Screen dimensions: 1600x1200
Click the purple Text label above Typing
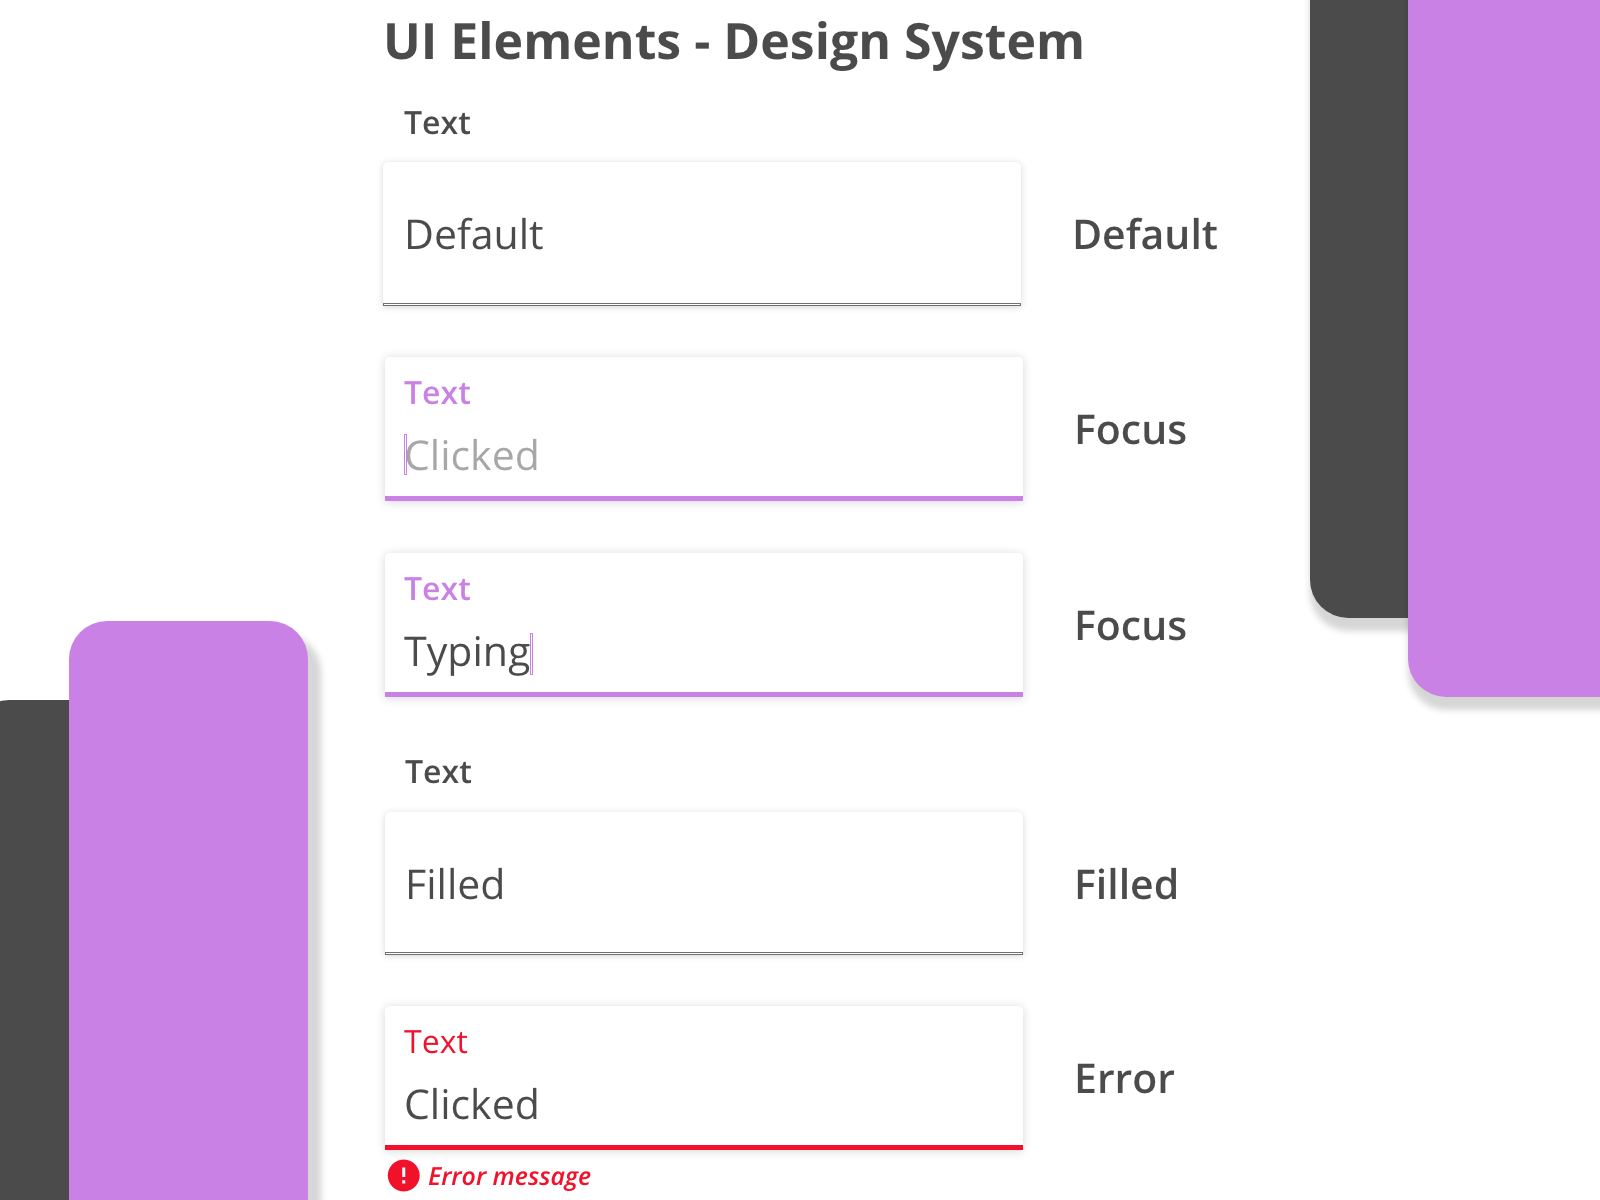point(437,589)
